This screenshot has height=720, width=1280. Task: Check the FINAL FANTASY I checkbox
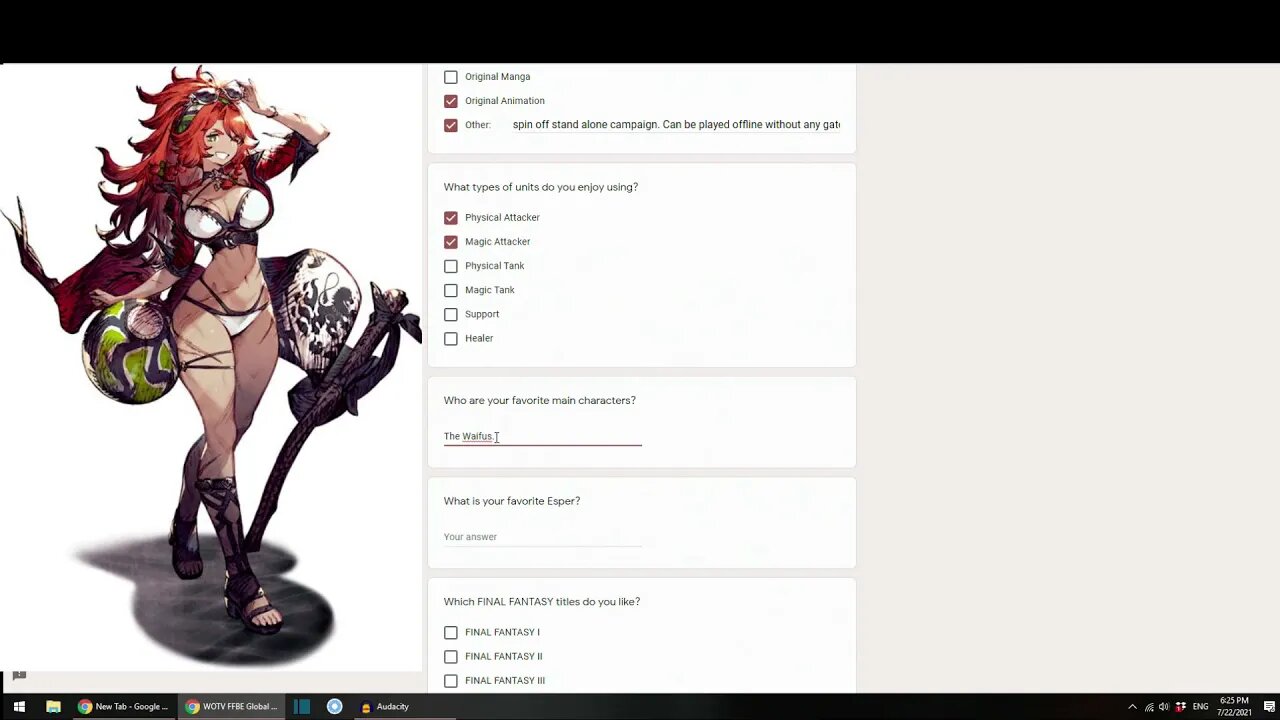[x=451, y=632]
